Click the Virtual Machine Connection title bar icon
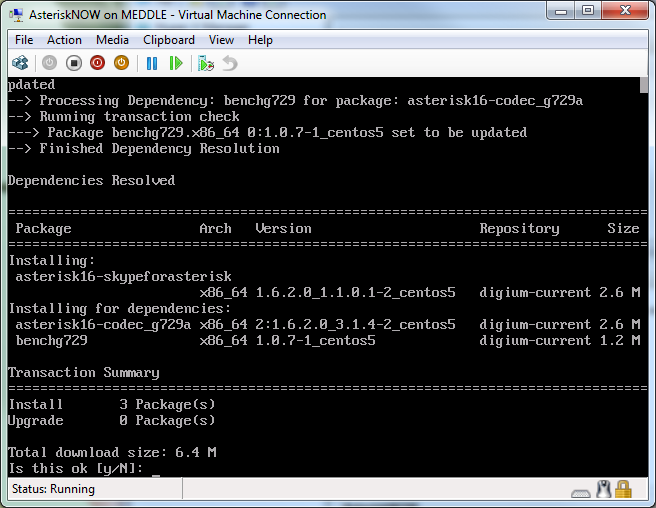656x508 pixels. tap(17, 15)
